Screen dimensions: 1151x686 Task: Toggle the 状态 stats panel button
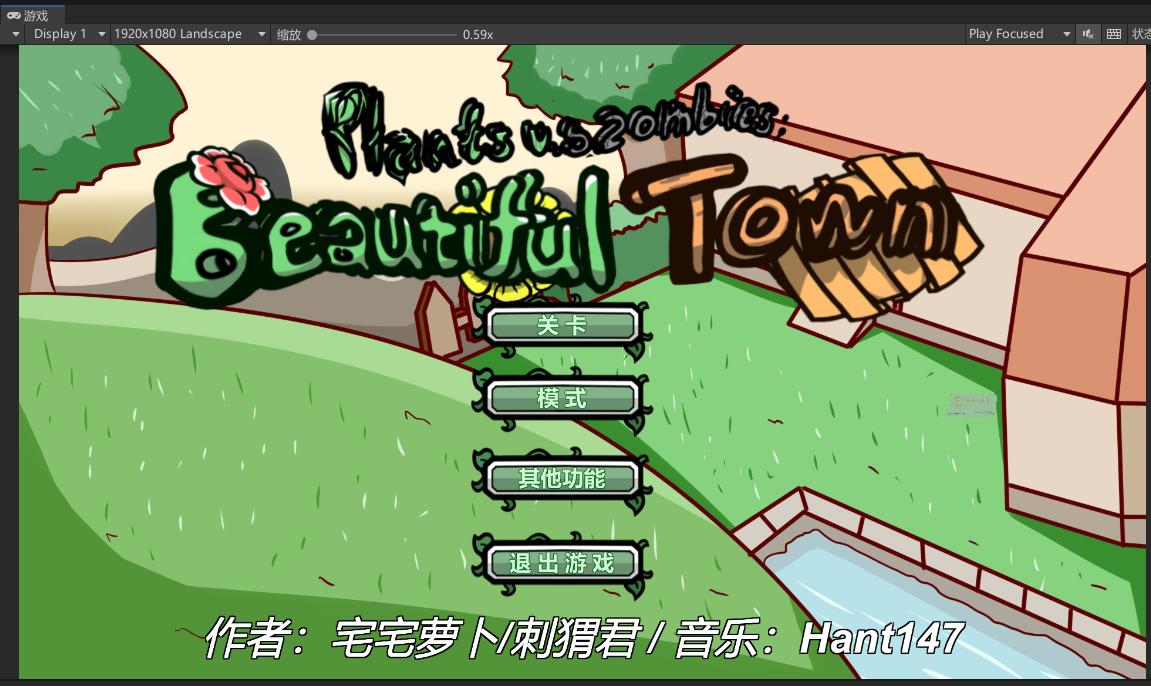tap(1140, 34)
